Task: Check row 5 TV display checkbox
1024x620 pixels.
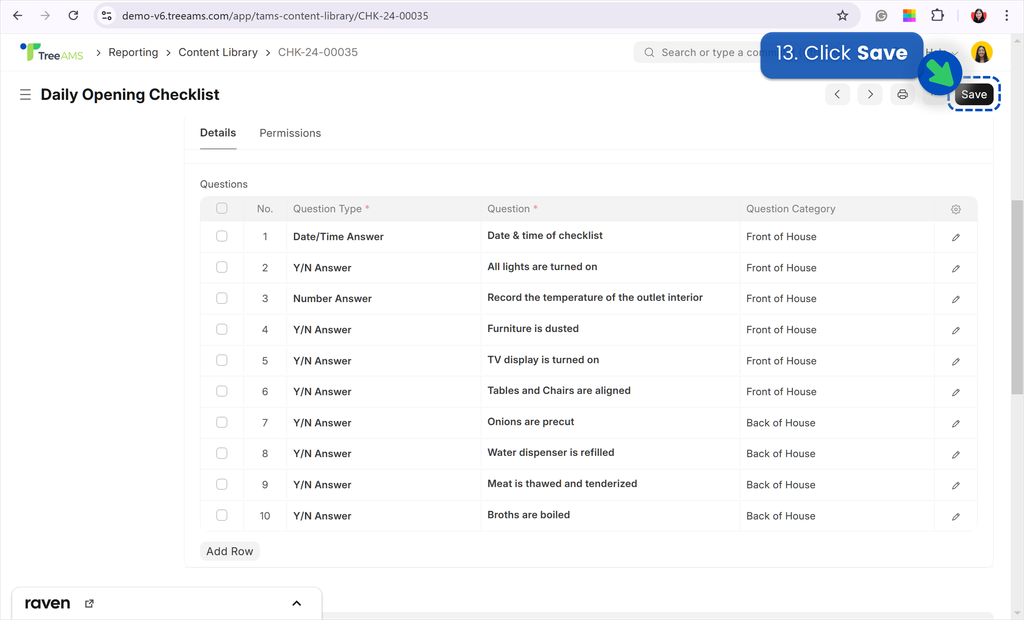Action: [x=221, y=360]
